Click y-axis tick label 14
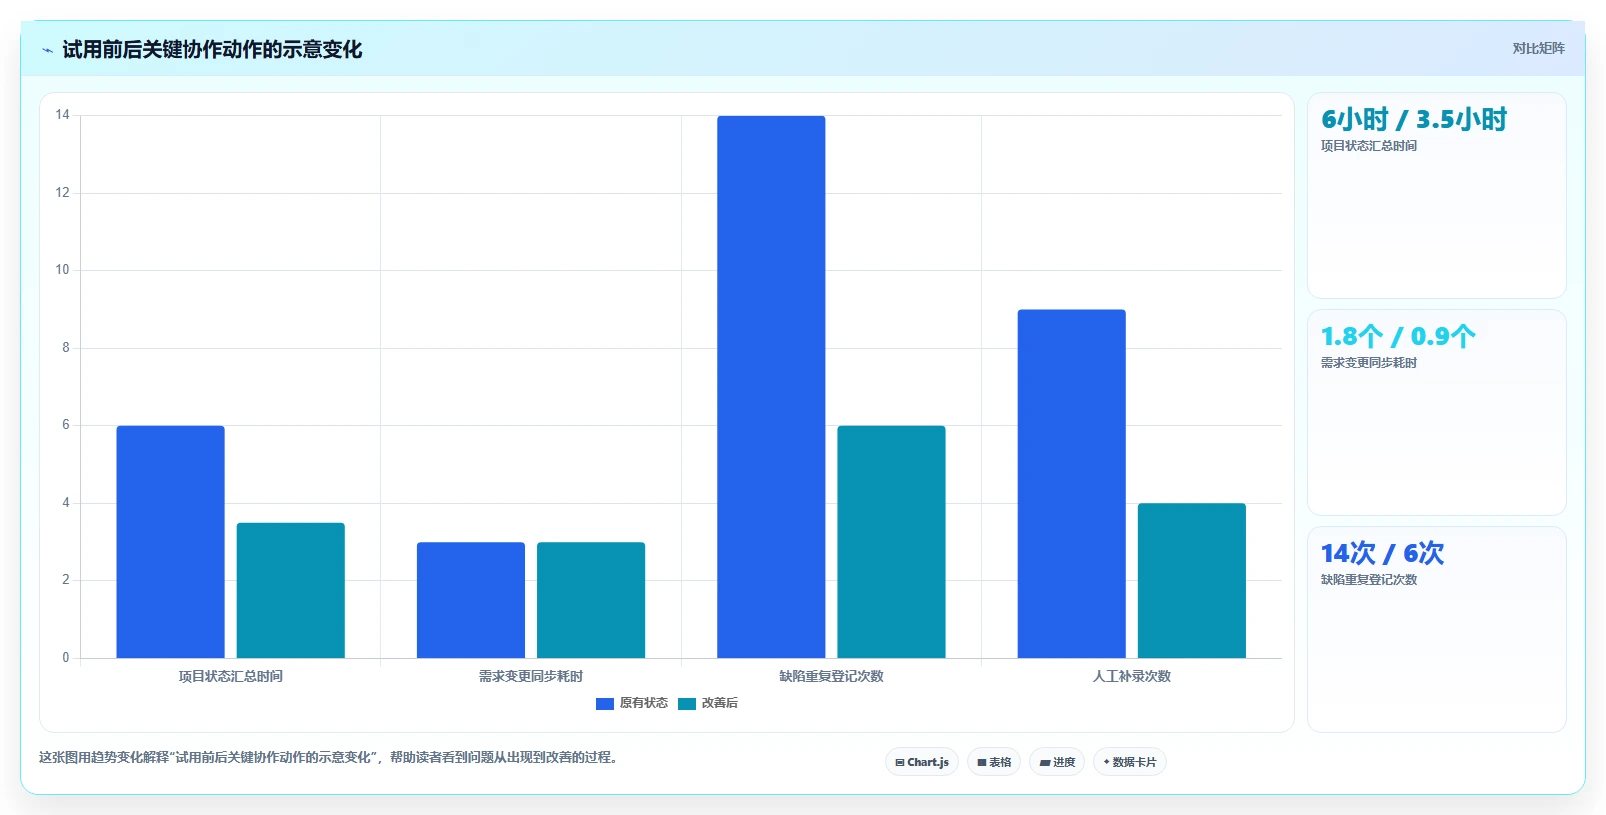1606x815 pixels. point(63,115)
